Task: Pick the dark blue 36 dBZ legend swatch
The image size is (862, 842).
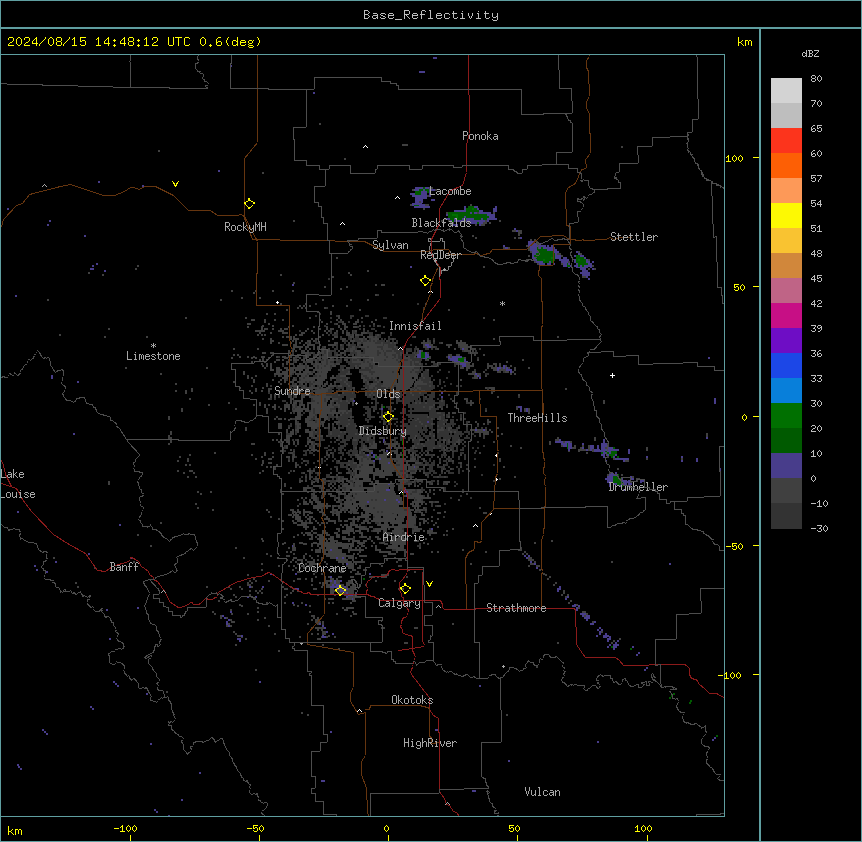Action: click(x=786, y=365)
